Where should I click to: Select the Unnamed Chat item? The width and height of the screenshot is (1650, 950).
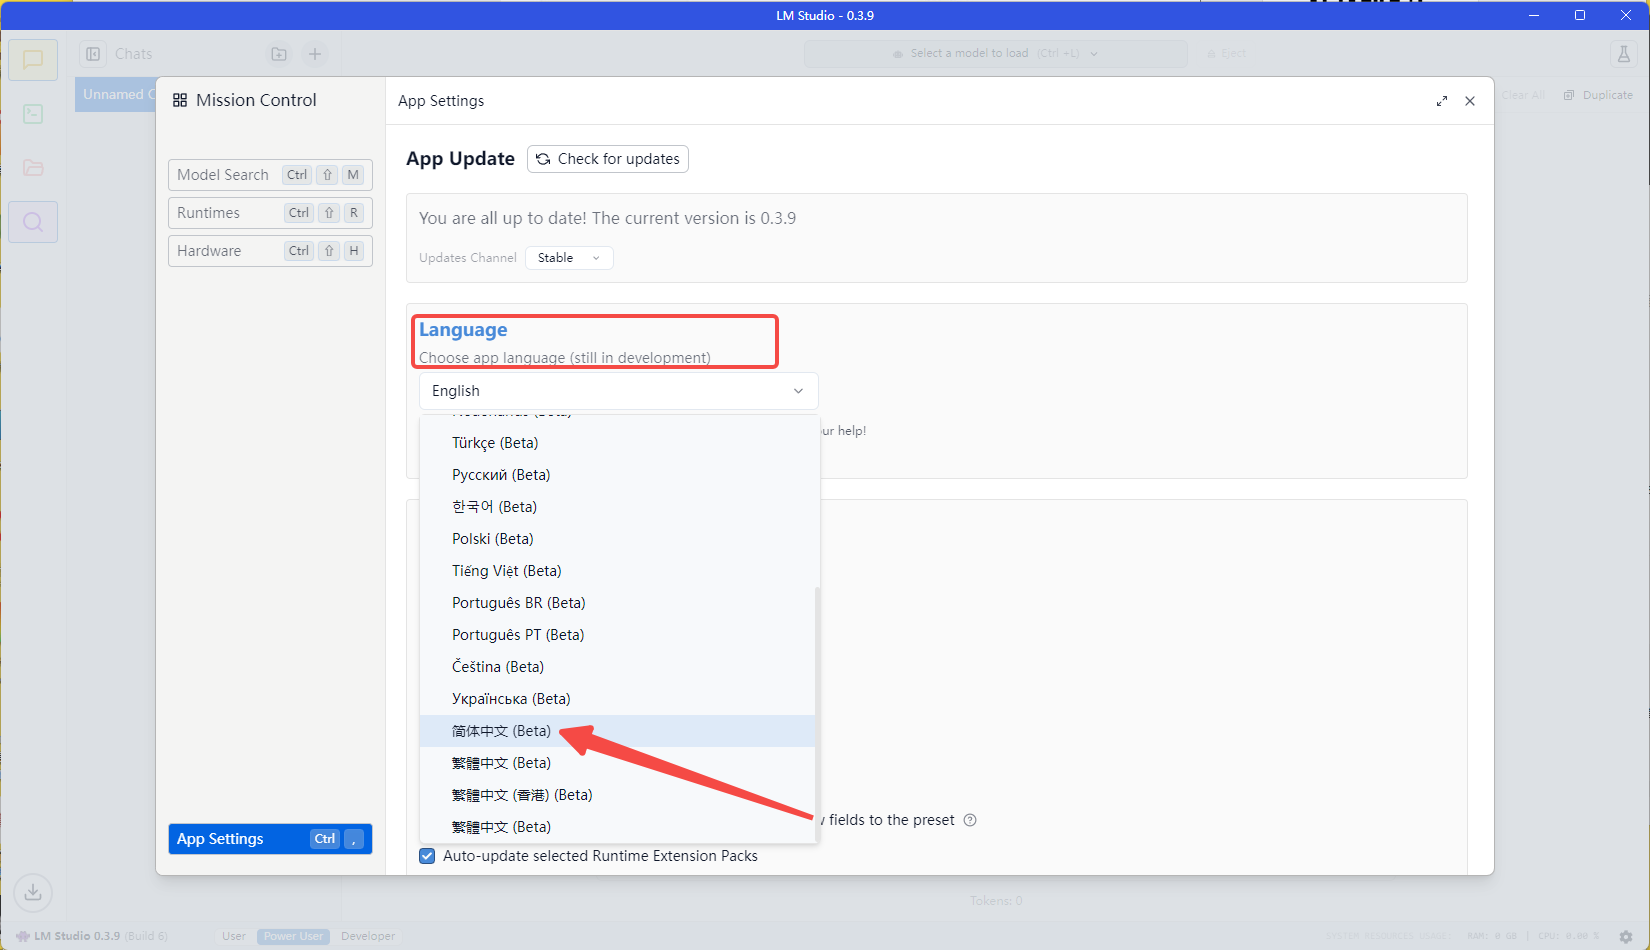click(x=116, y=95)
